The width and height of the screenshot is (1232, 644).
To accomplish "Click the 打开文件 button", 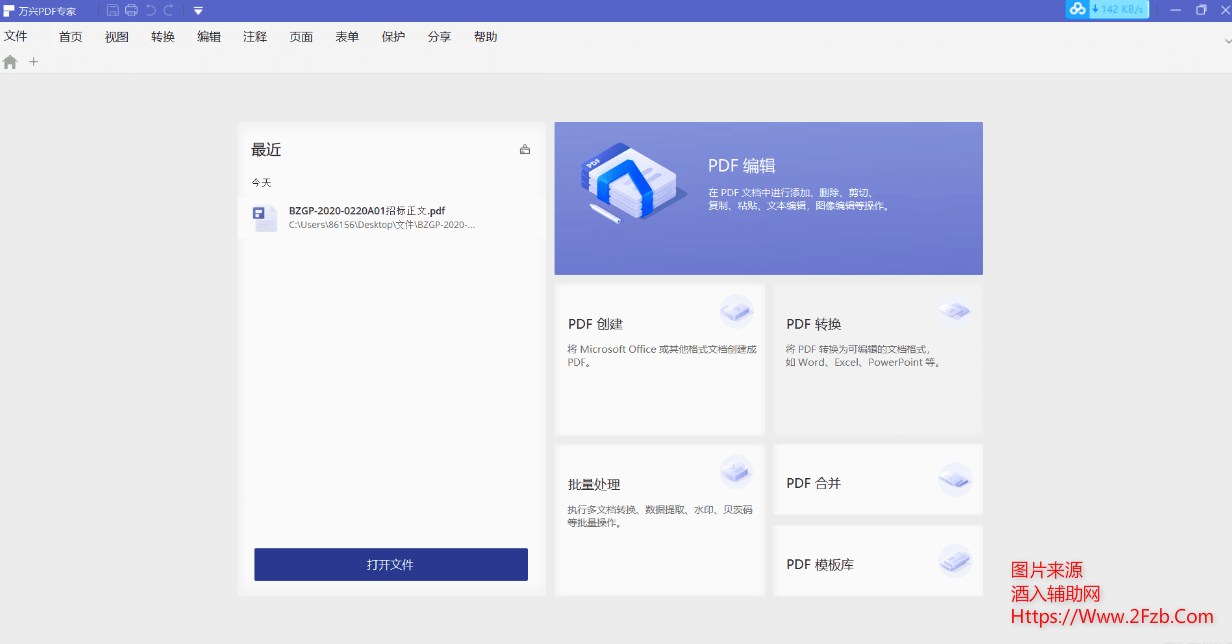I will point(391,565).
